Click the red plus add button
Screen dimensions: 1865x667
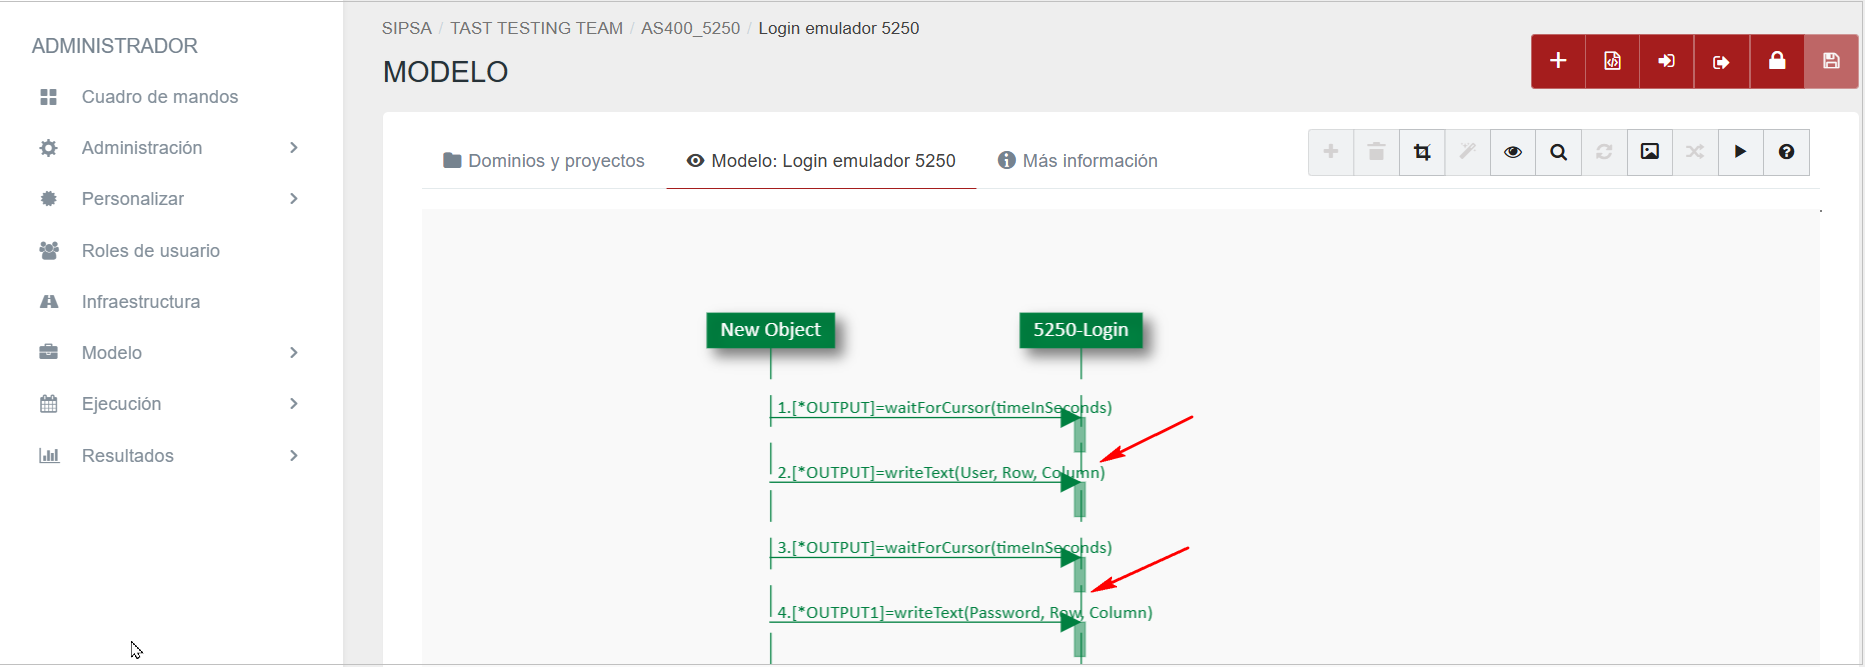point(1558,61)
